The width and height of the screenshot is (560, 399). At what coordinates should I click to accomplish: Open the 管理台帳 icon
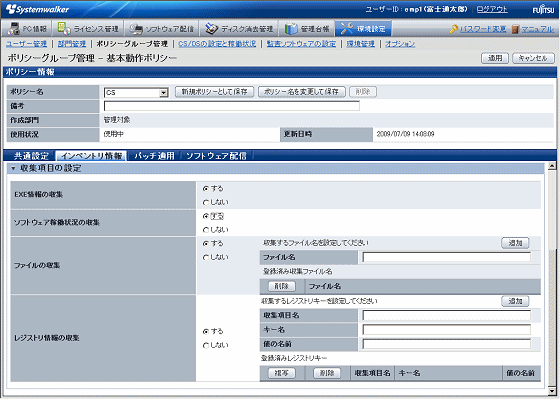click(291, 29)
